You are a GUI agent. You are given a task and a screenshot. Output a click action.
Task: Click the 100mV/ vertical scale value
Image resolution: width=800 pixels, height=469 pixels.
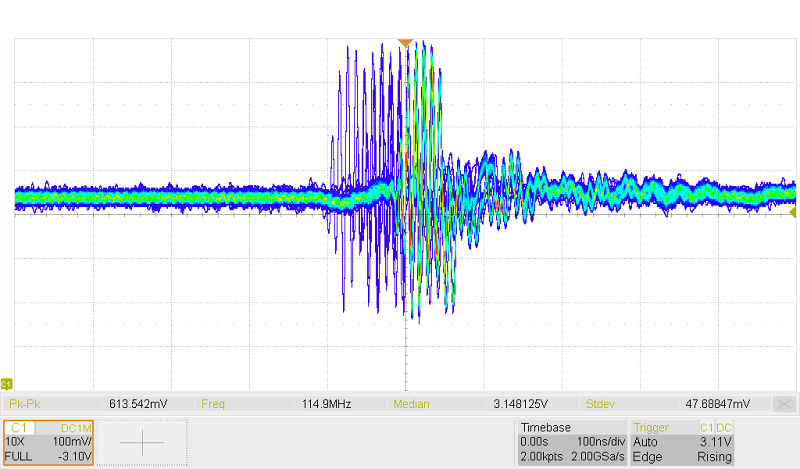[72, 441]
